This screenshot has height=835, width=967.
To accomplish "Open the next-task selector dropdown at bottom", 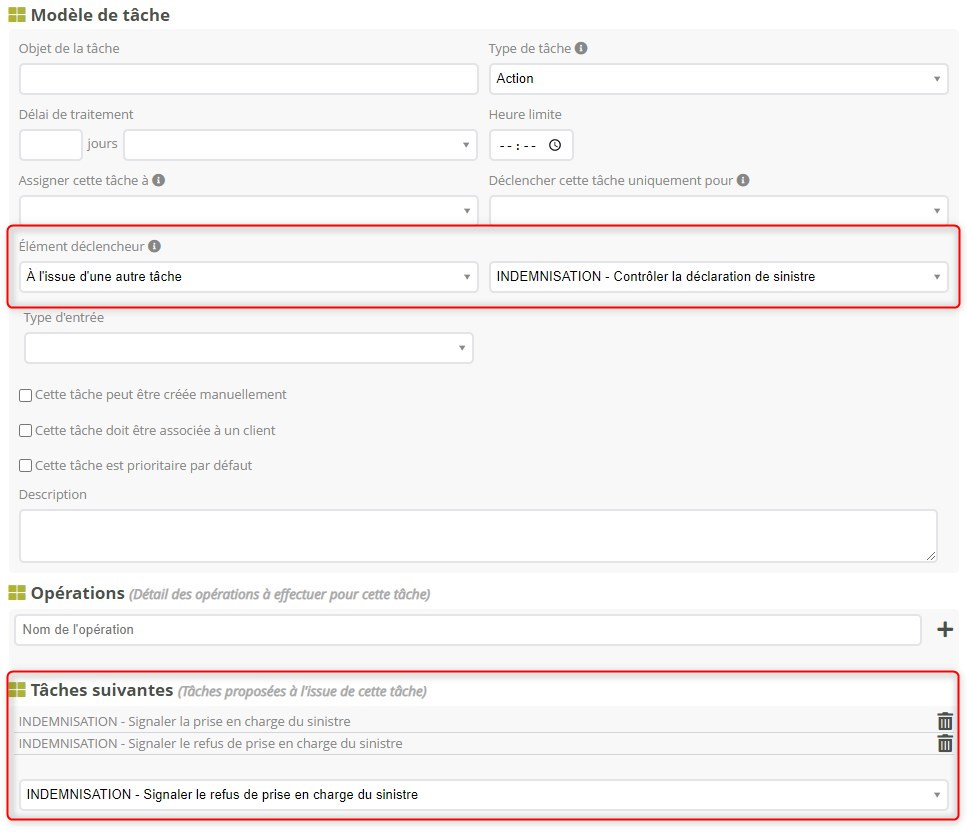I will pyautogui.click(x=483, y=795).
